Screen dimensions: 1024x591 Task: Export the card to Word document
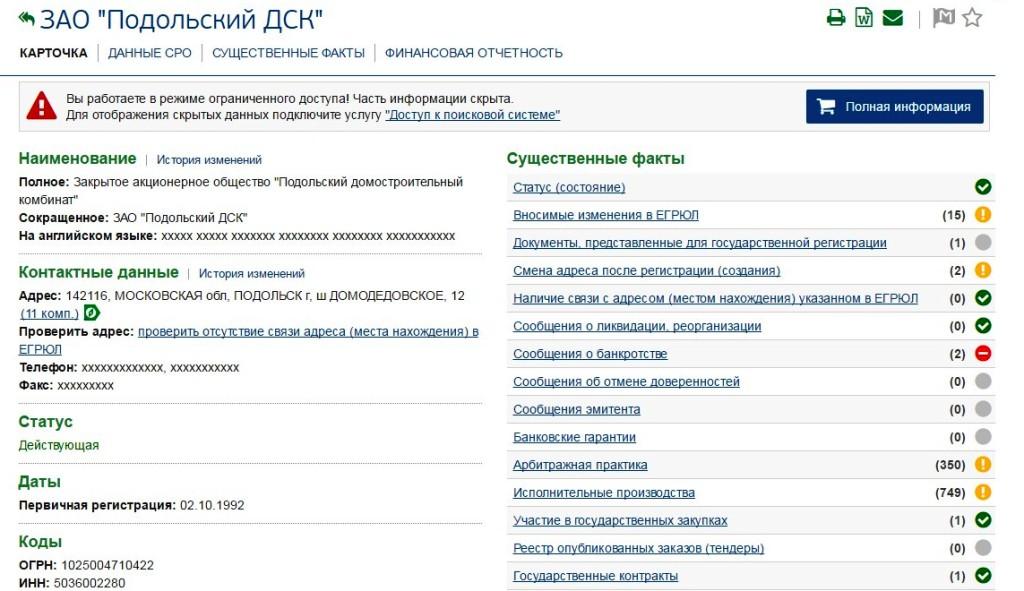(x=863, y=18)
